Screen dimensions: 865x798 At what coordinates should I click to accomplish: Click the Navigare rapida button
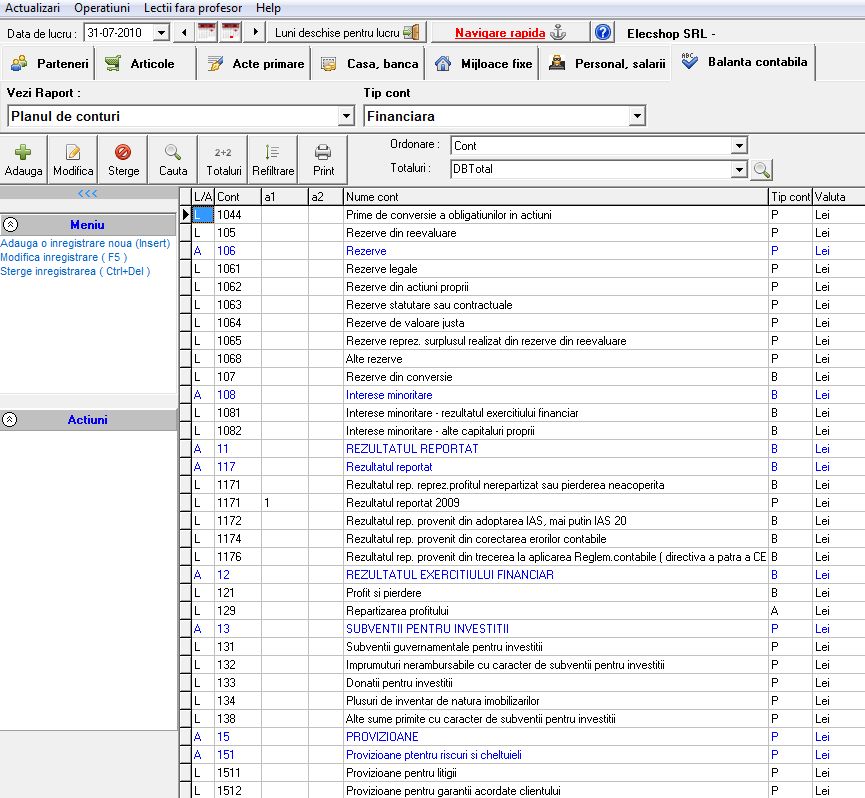[510, 33]
